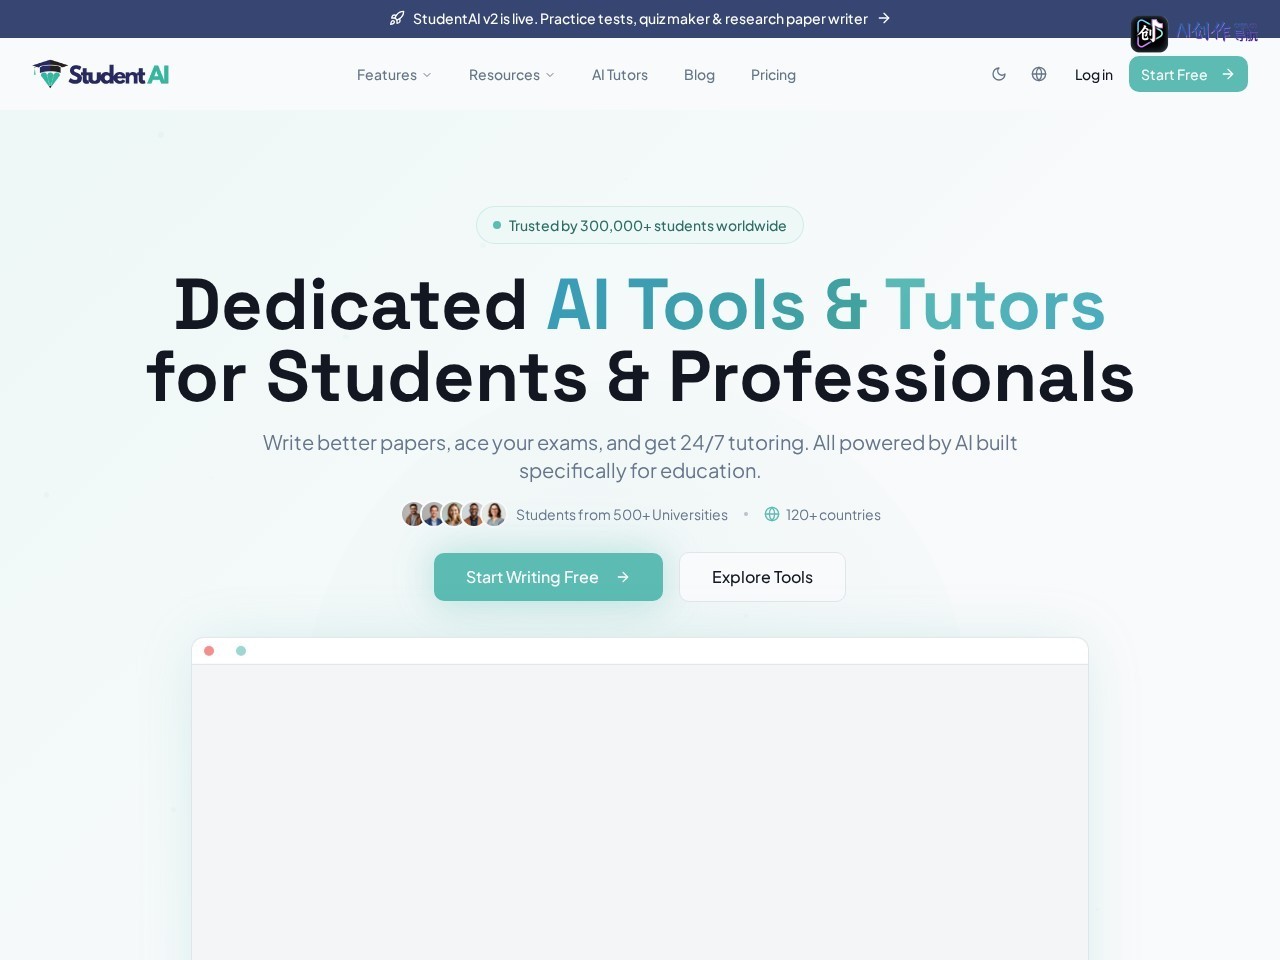Screen dimensions: 1280x960
Task: Click the Explore Tools button
Action: coord(762,577)
